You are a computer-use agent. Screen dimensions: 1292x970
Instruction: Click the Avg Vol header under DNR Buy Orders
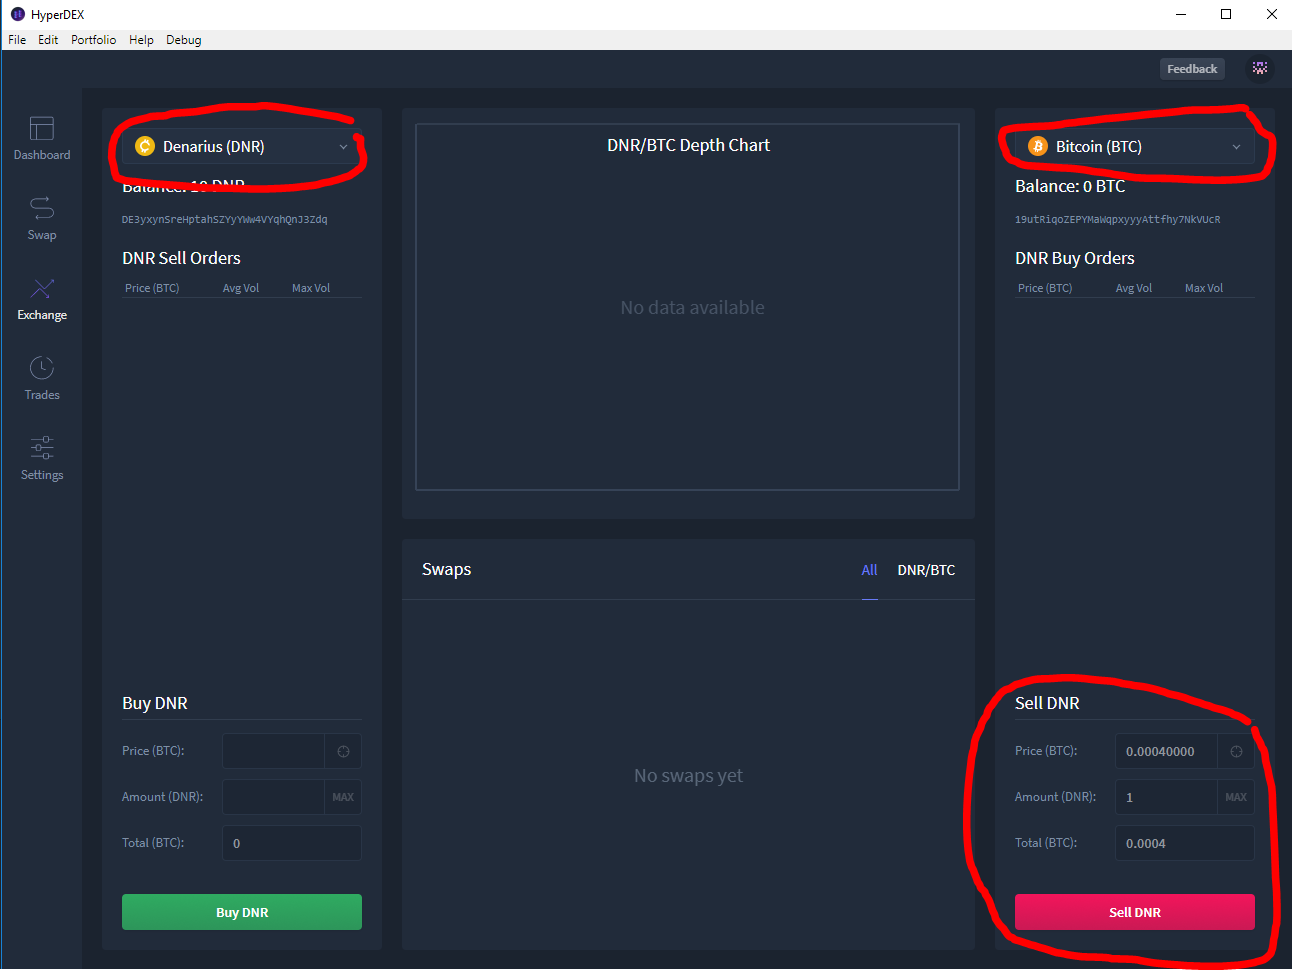pyautogui.click(x=1134, y=288)
